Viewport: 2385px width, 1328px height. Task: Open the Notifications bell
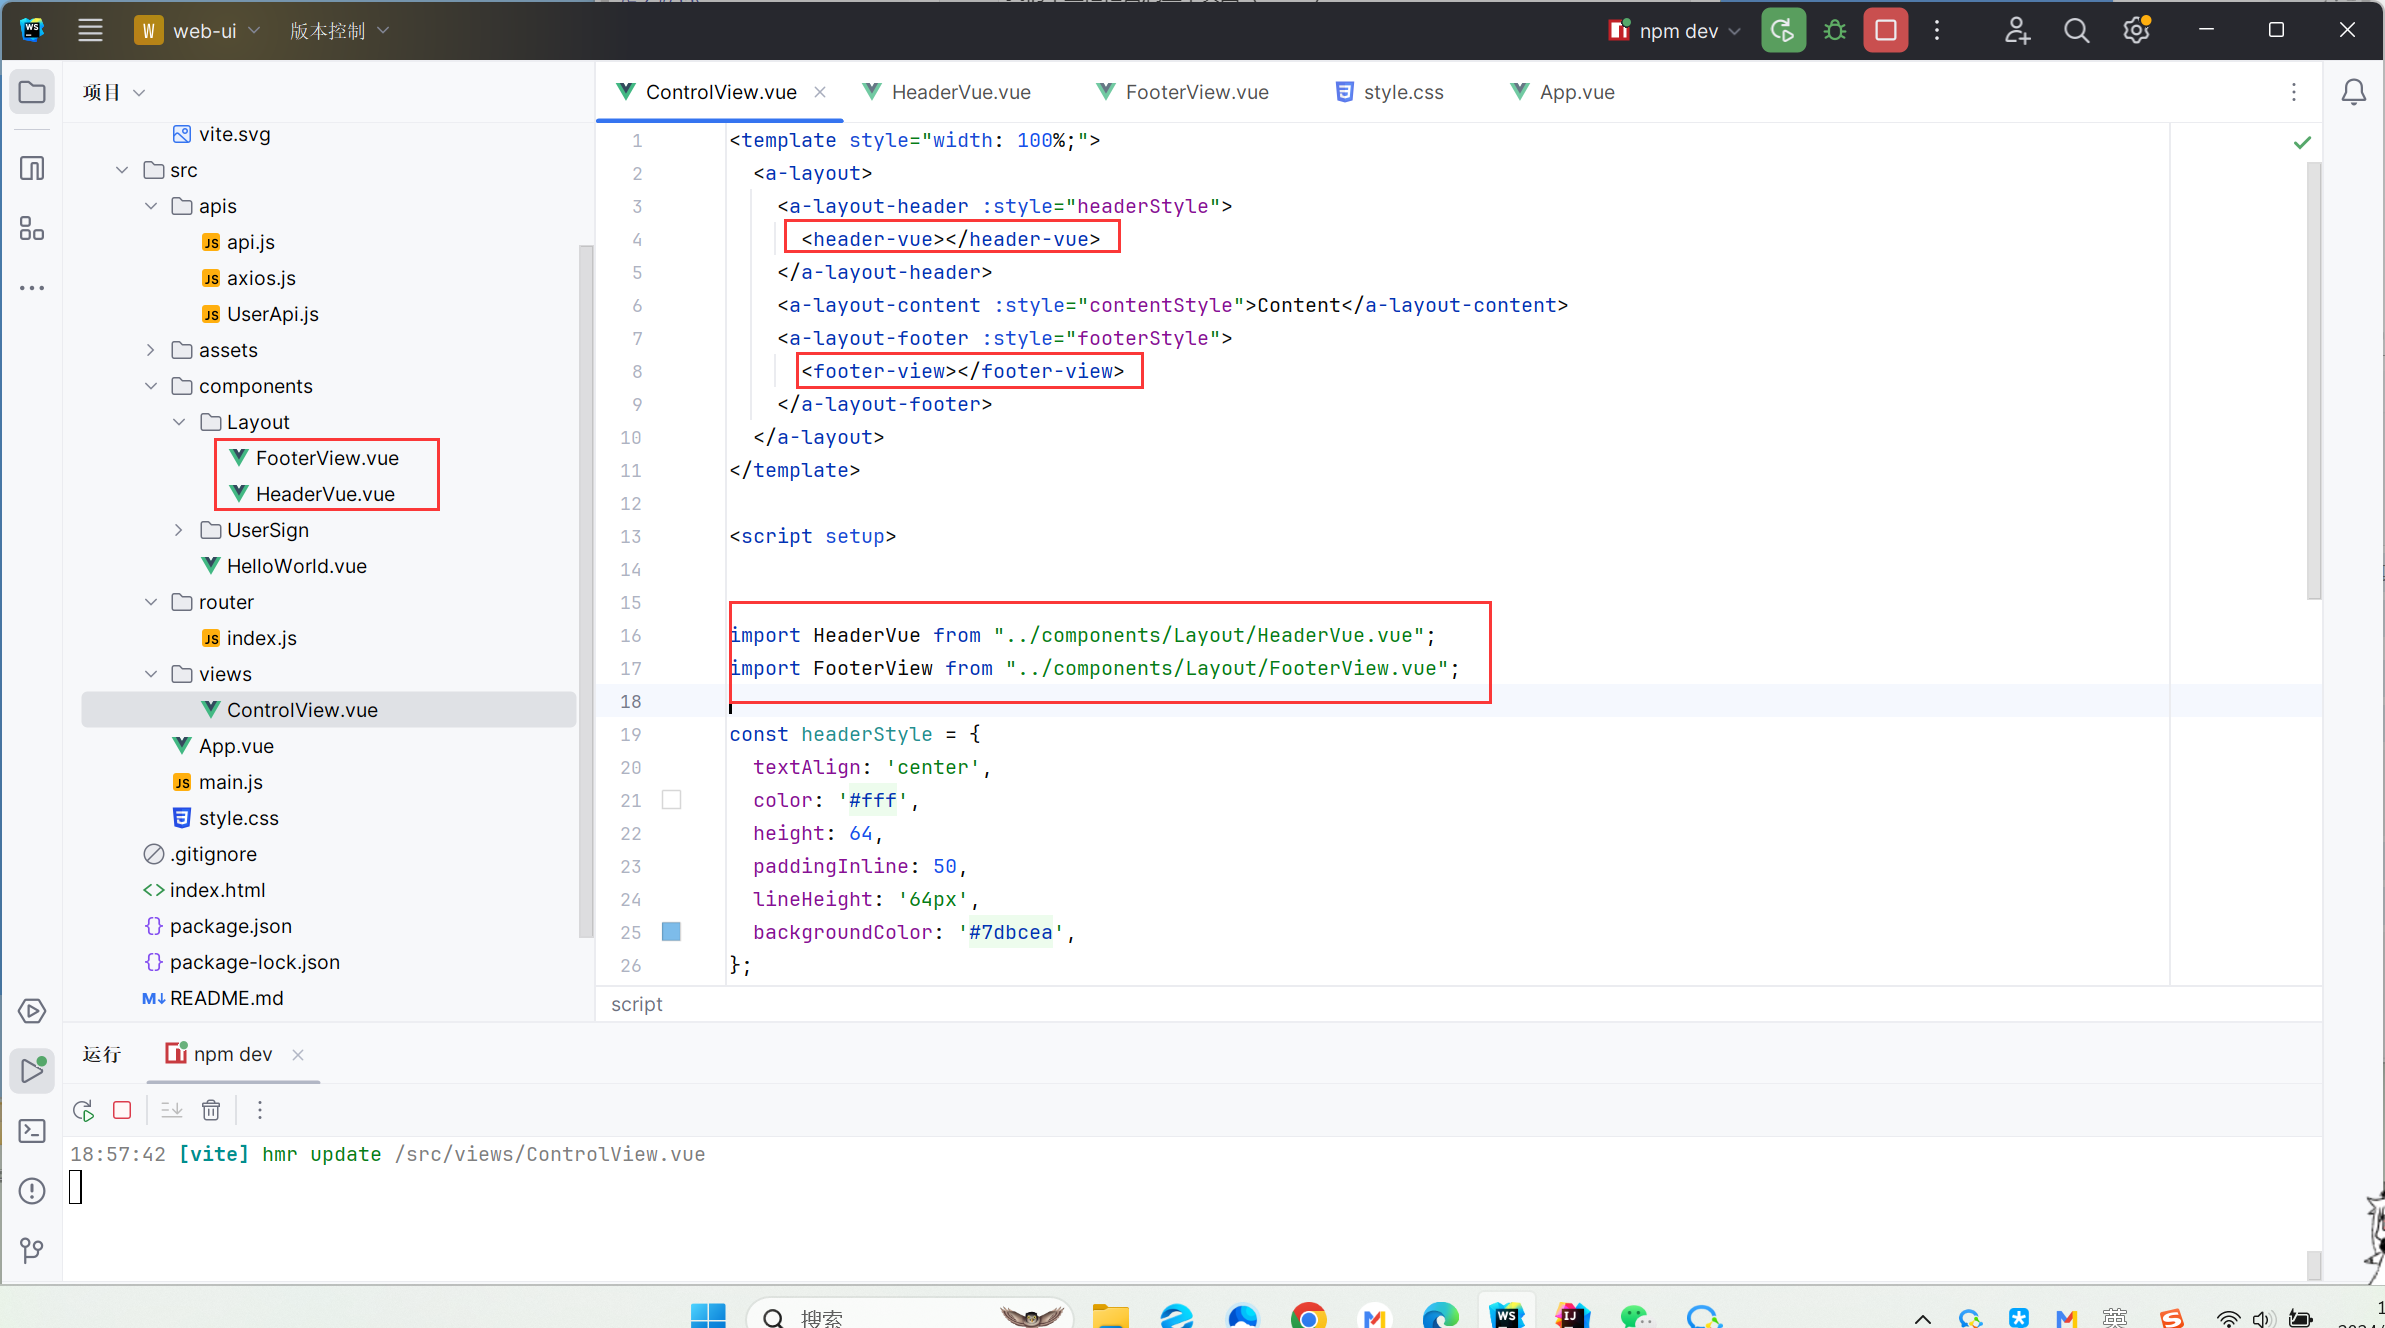tap(2354, 92)
